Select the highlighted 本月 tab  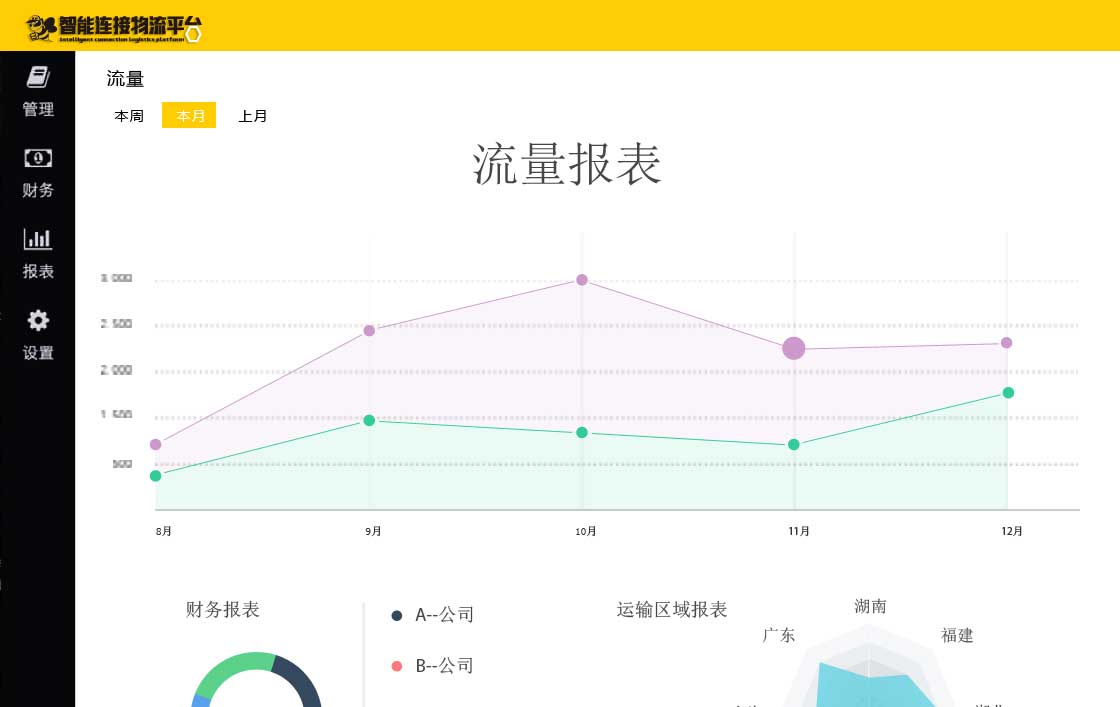point(190,116)
